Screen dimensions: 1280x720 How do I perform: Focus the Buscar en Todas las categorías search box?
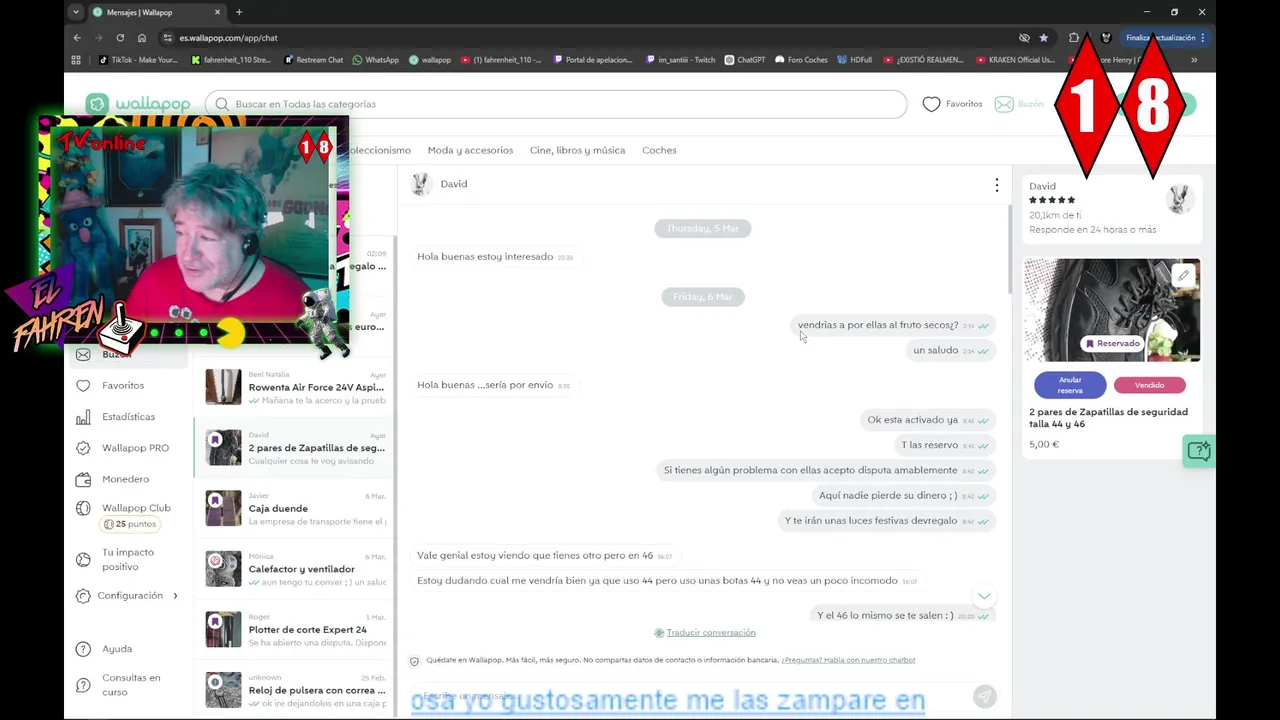tap(556, 104)
